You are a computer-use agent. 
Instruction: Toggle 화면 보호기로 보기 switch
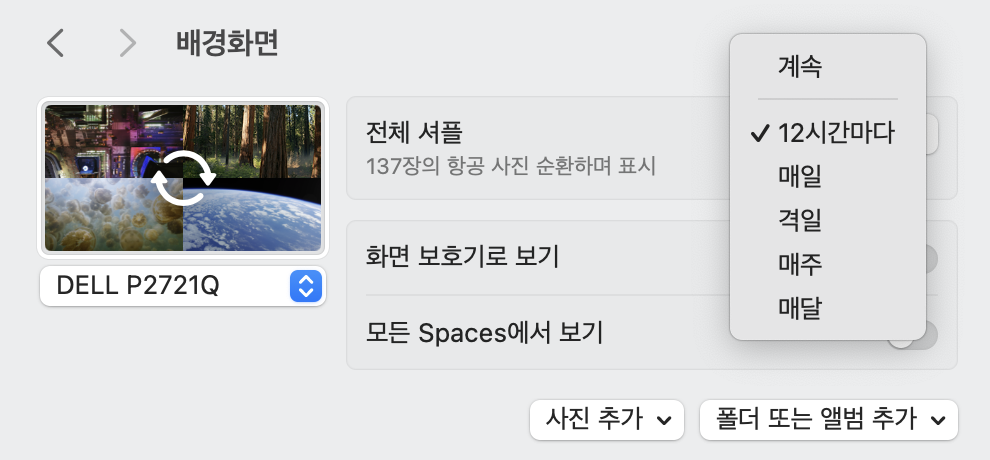tap(932, 258)
